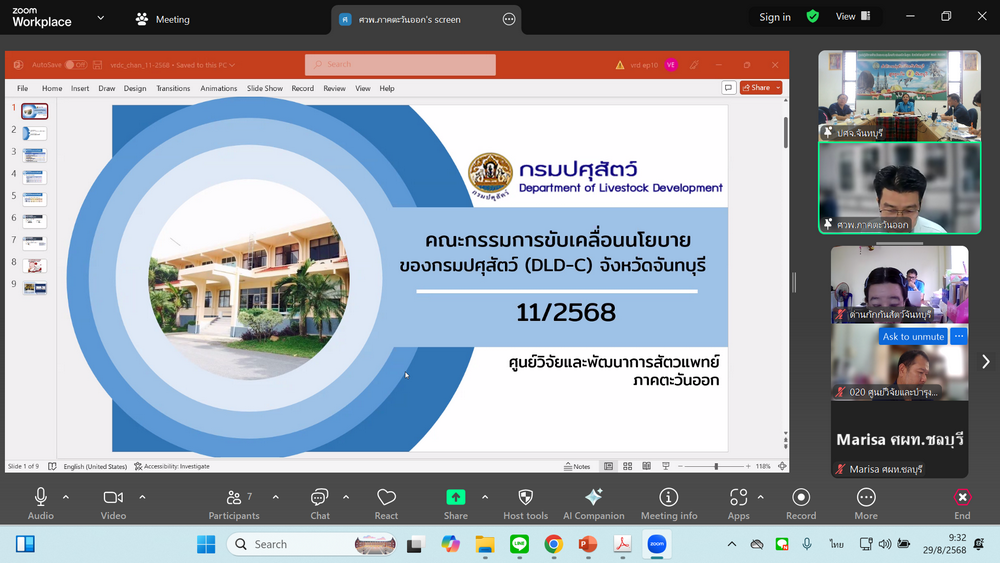Screen dimensions: 1000x563
Task: Click the green Share screen button
Action: click(455, 504)
